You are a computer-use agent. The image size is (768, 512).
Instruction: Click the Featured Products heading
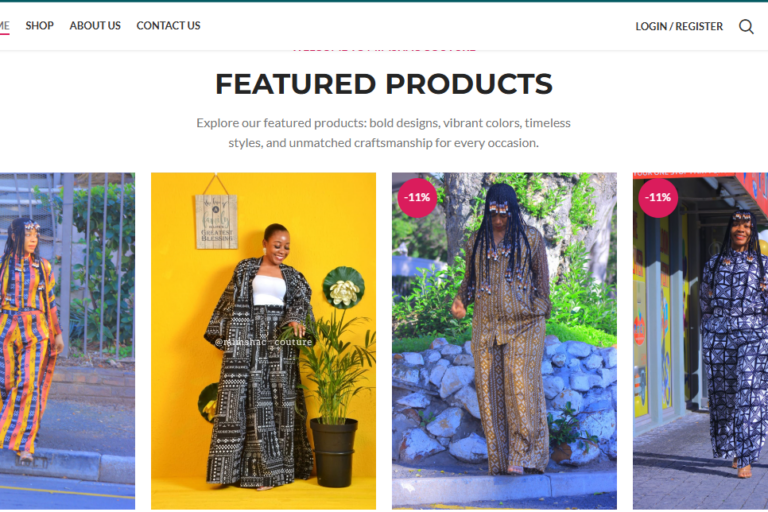point(384,84)
